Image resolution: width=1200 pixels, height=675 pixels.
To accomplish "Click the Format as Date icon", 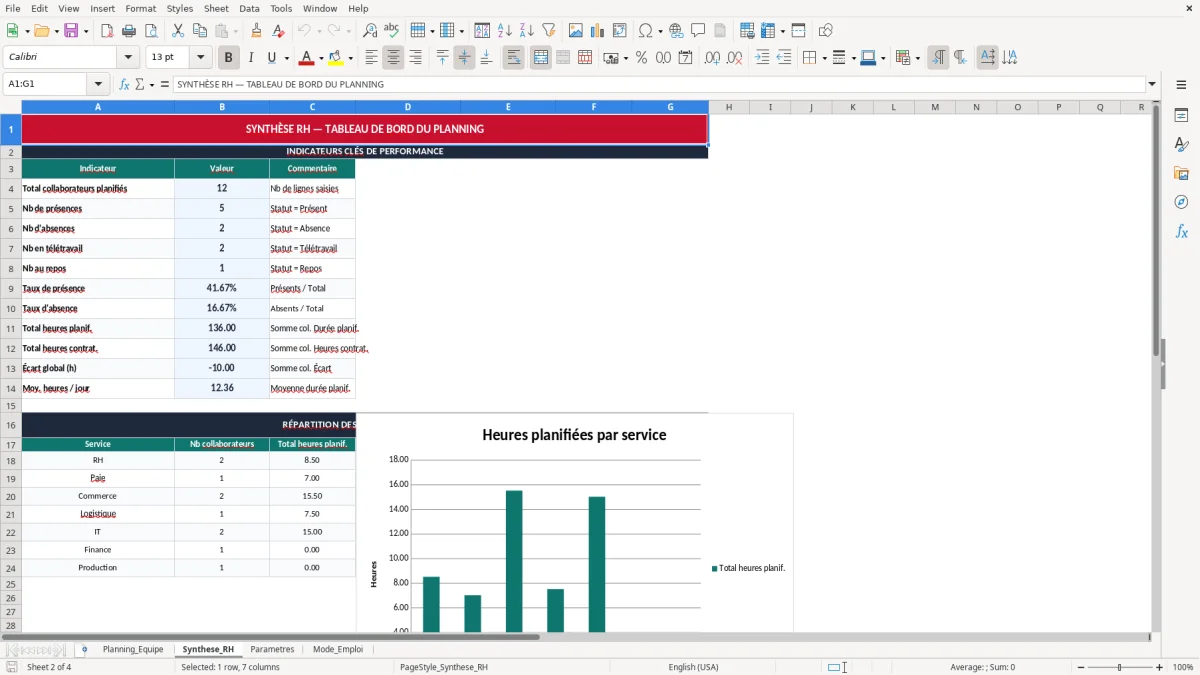I will click(x=685, y=58).
